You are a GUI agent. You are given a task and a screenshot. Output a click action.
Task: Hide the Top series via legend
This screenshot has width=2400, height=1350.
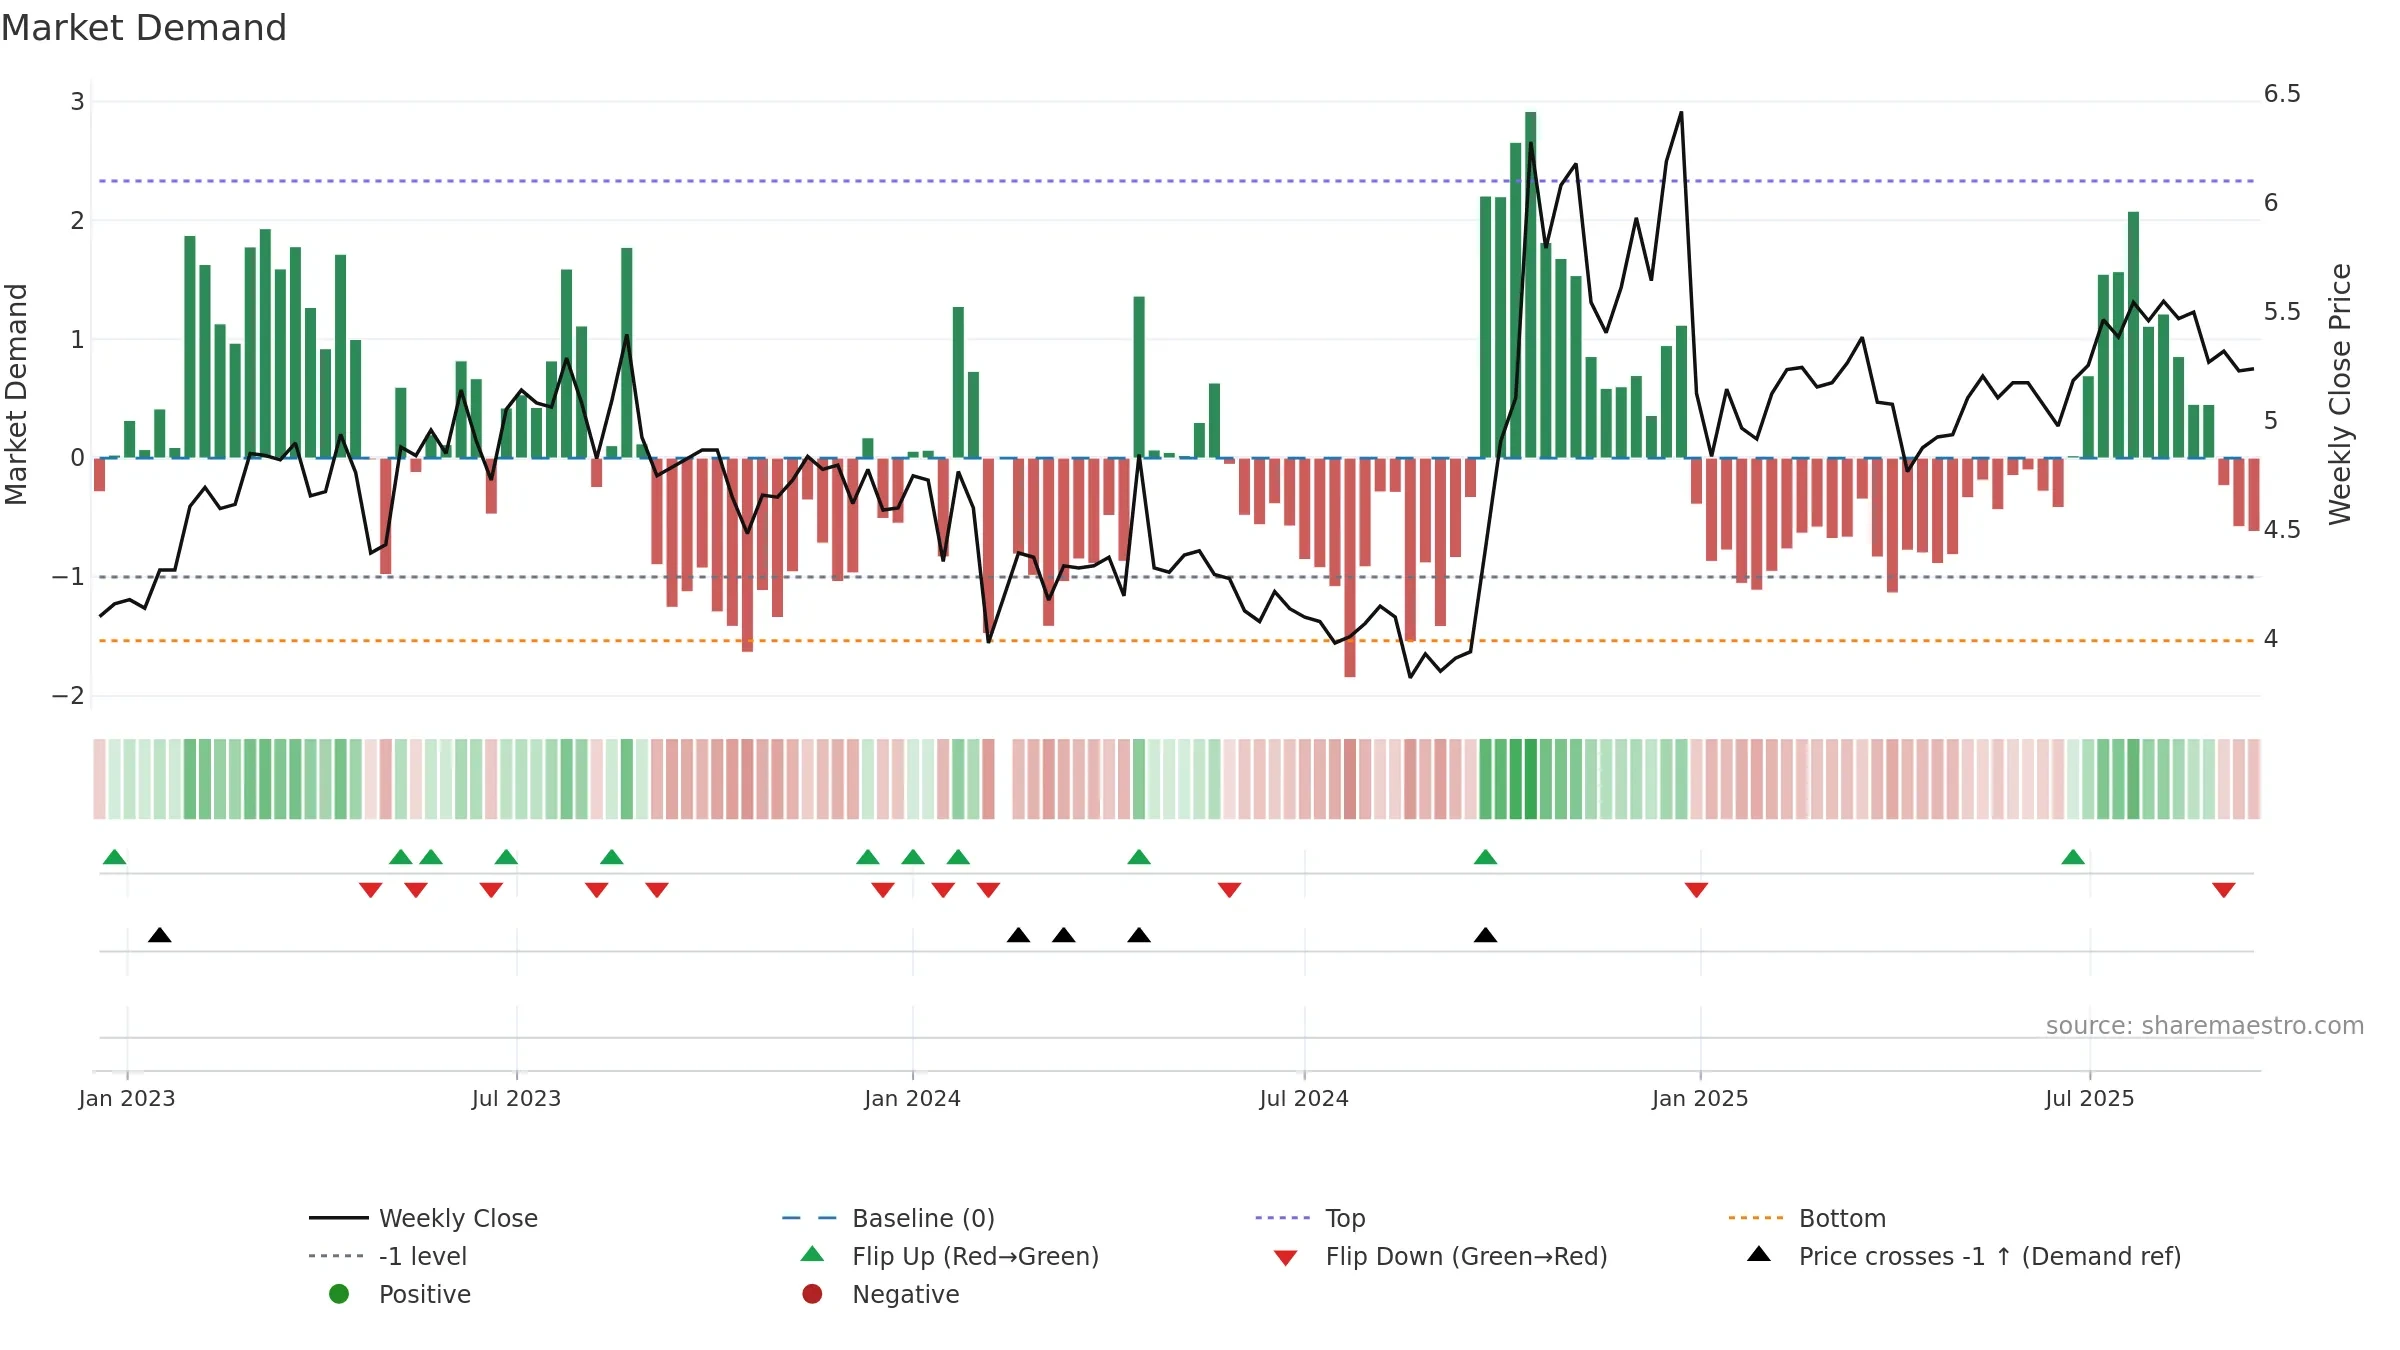tap(1310, 1218)
